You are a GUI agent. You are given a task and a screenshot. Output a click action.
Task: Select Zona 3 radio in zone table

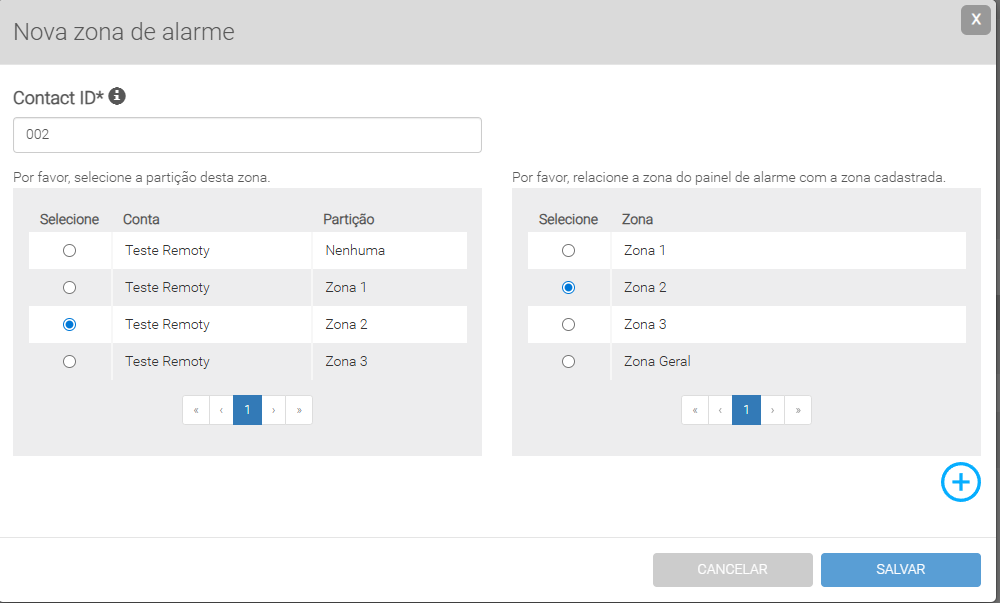tap(569, 325)
